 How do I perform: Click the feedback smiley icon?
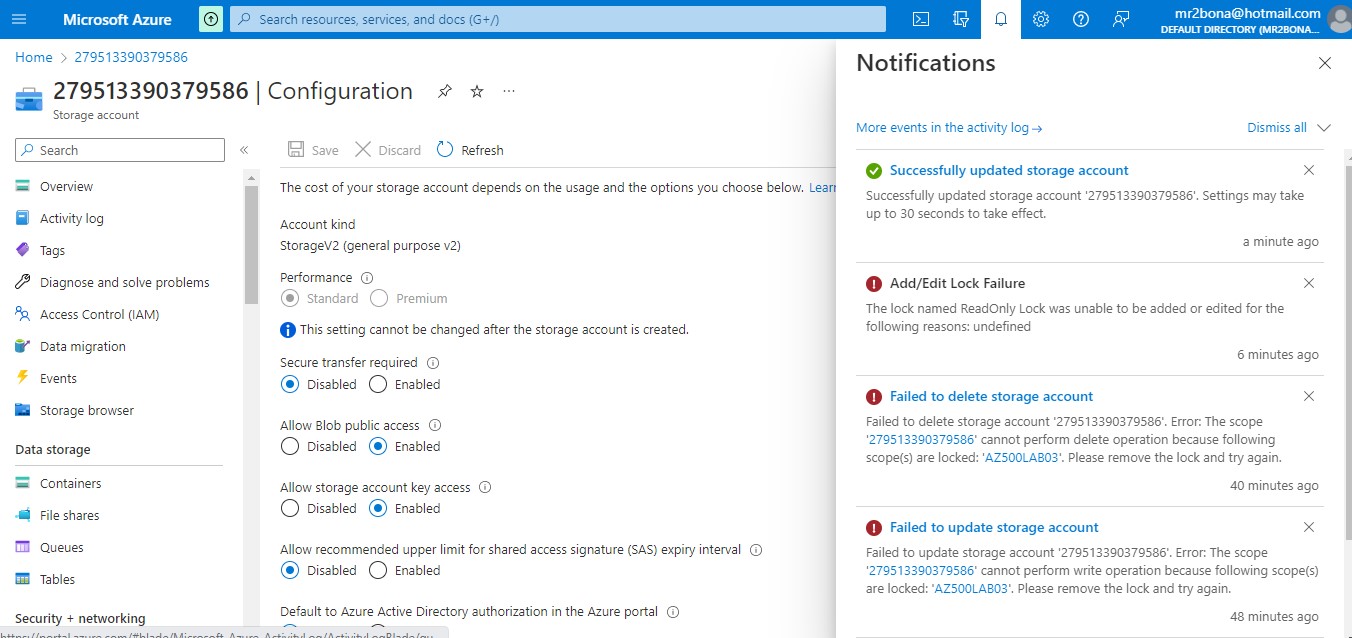pyautogui.click(x=1120, y=19)
